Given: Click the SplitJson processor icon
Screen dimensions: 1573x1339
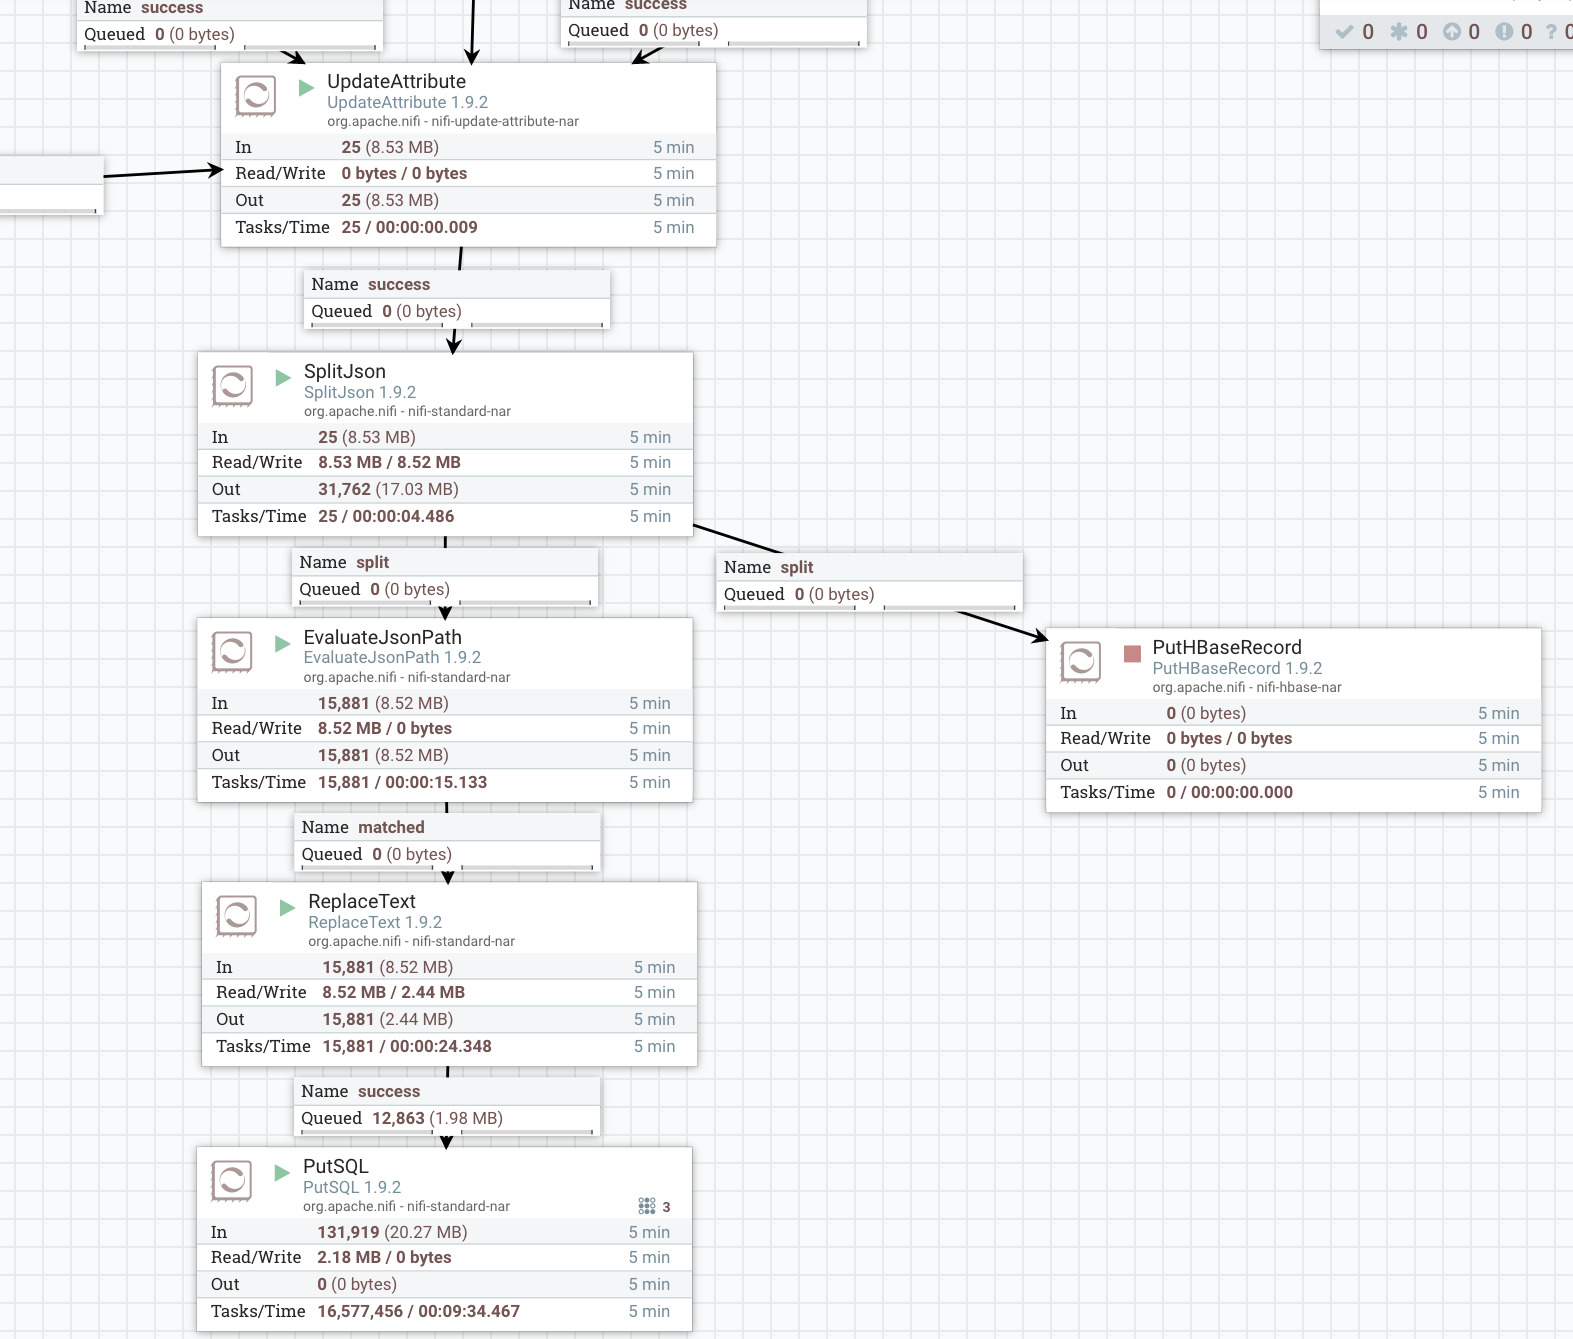Looking at the screenshot, I should click(232, 386).
